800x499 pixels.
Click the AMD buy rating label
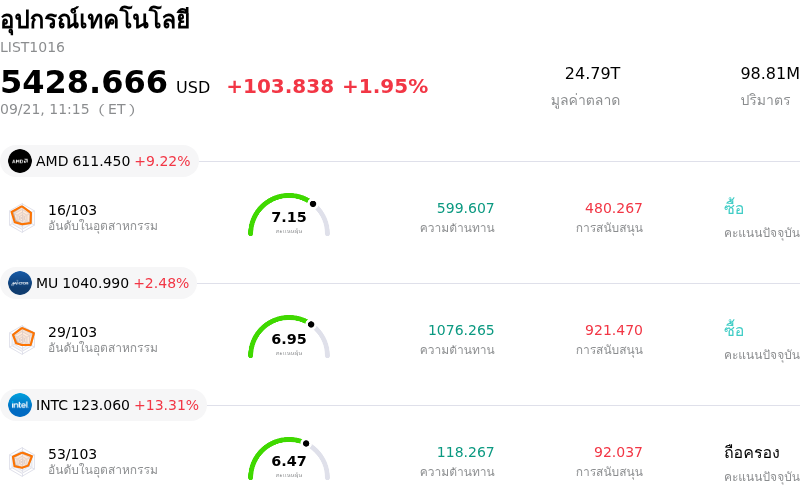click(x=734, y=208)
